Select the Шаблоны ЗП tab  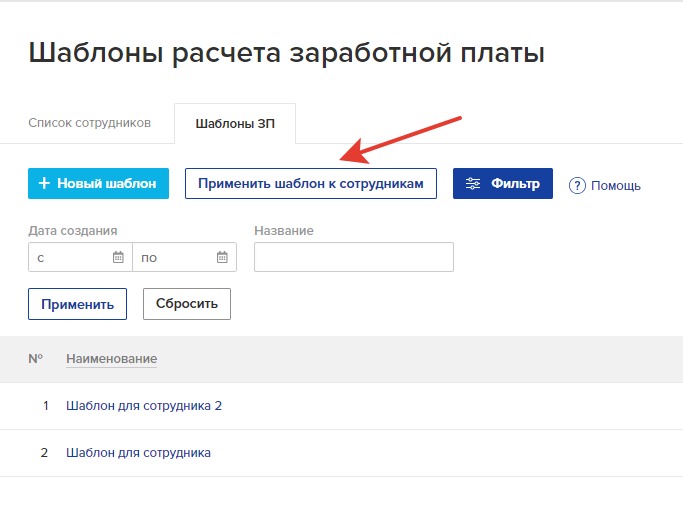pos(235,124)
